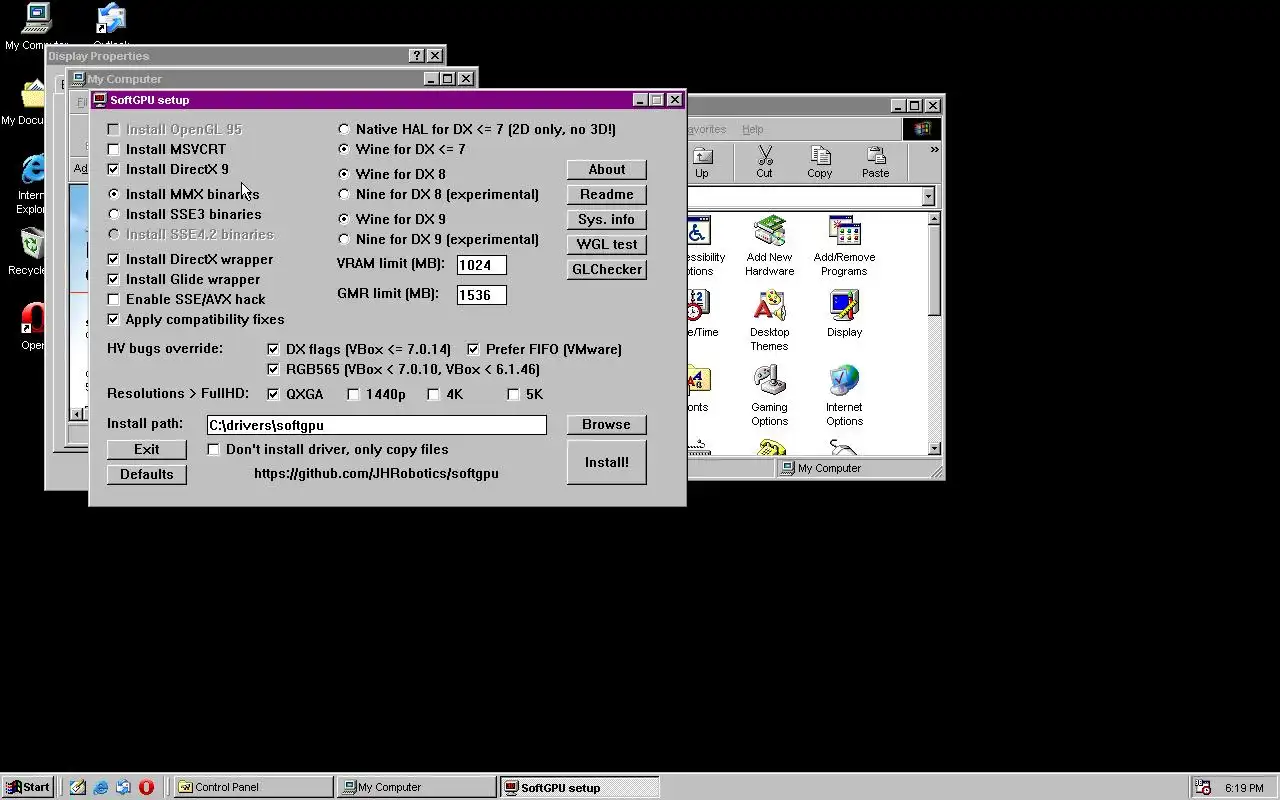Screen dimensions: 1280x800
Task: Open Add New Hardware in Control Panel
Action: pos(769,246)
